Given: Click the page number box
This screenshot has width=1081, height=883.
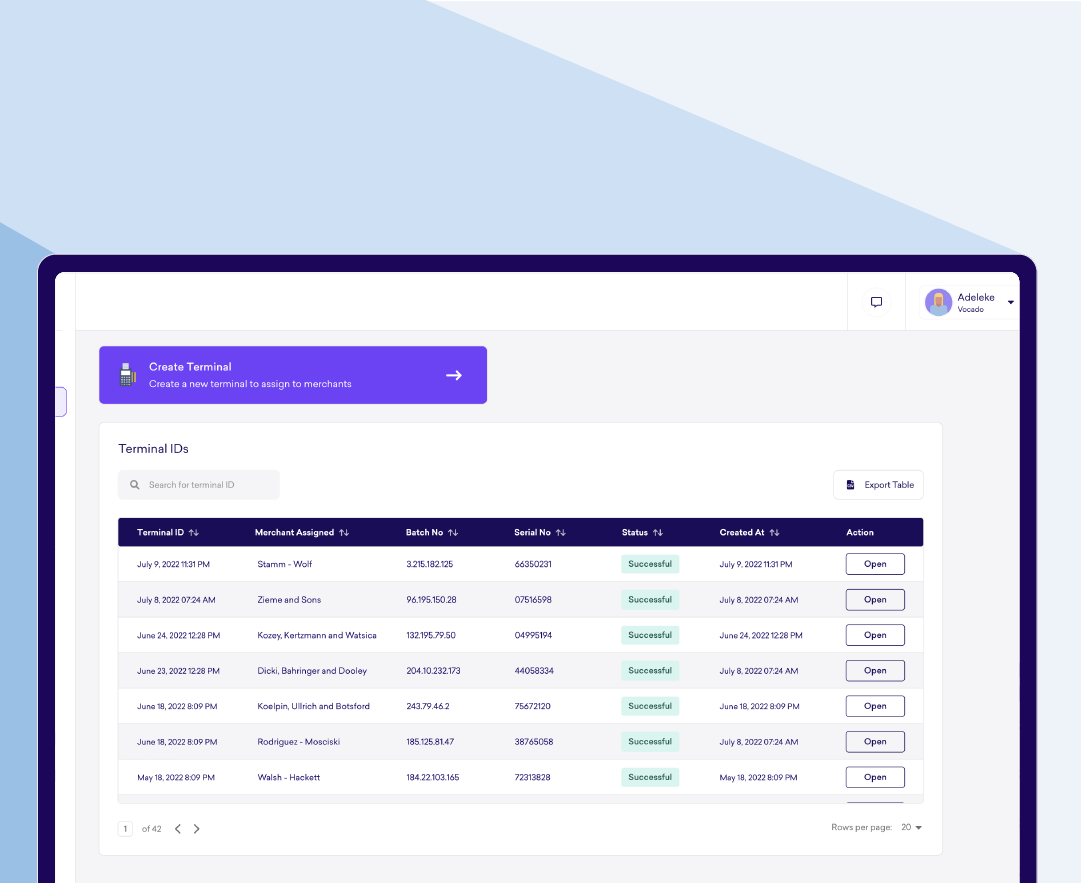Looking at the screenshot, I should click(125, 829).
